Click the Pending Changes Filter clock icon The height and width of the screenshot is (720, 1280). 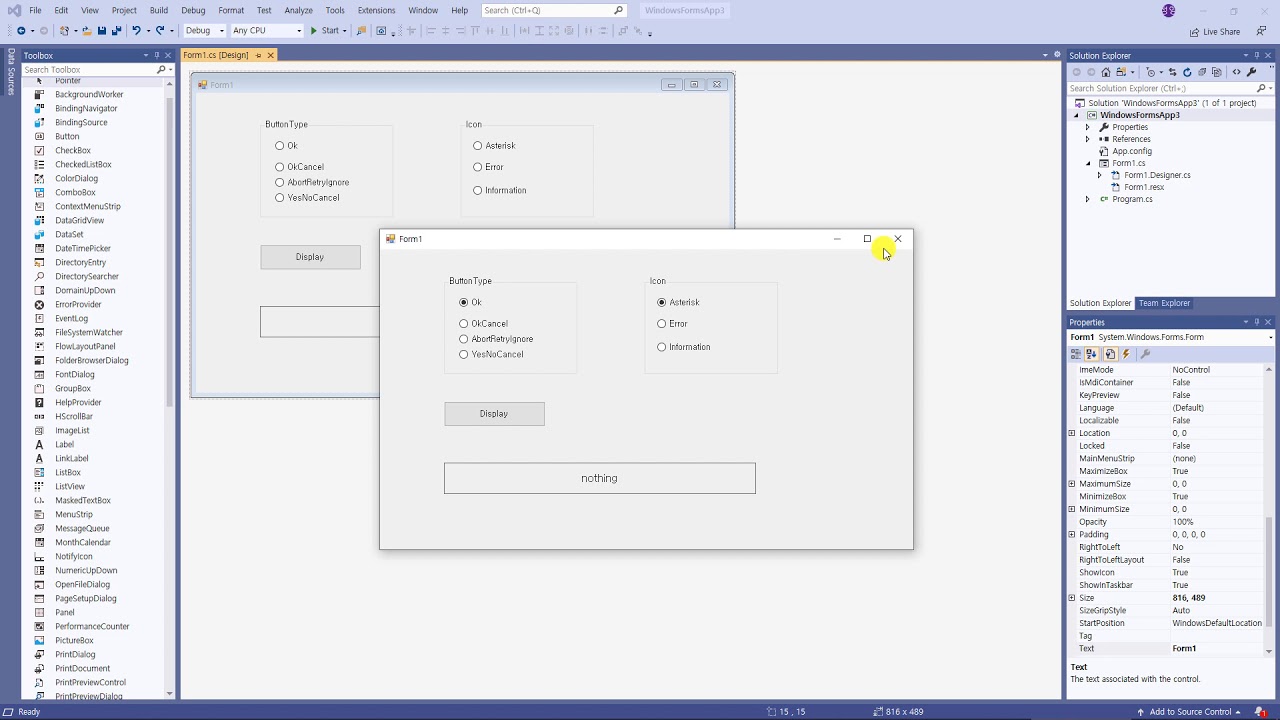pos(1151,72)
